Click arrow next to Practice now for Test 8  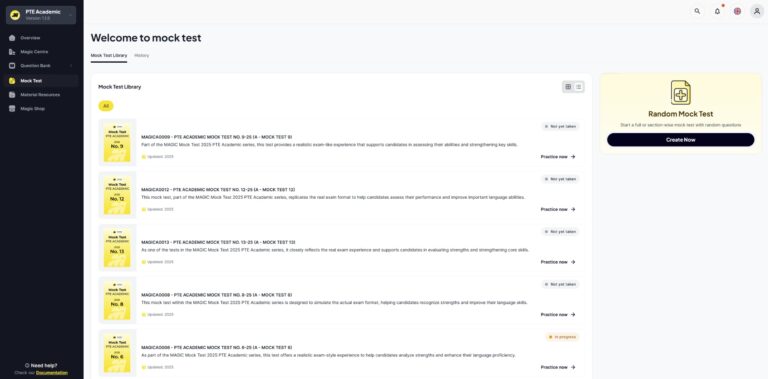click(573, 314)
